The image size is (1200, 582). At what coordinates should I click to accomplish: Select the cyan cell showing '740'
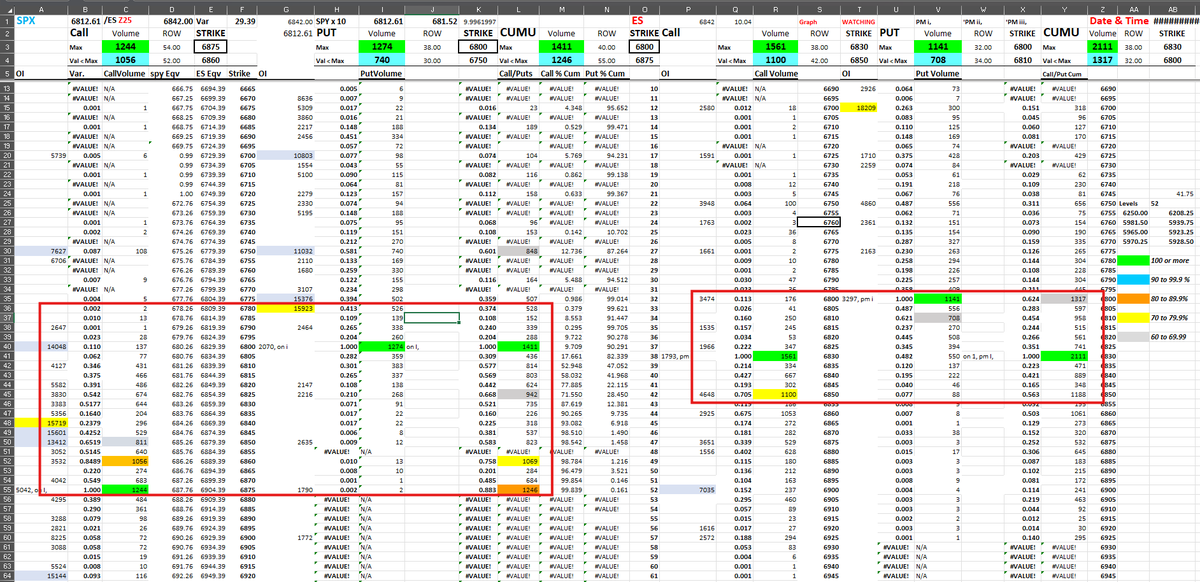[x=381, y=60]
